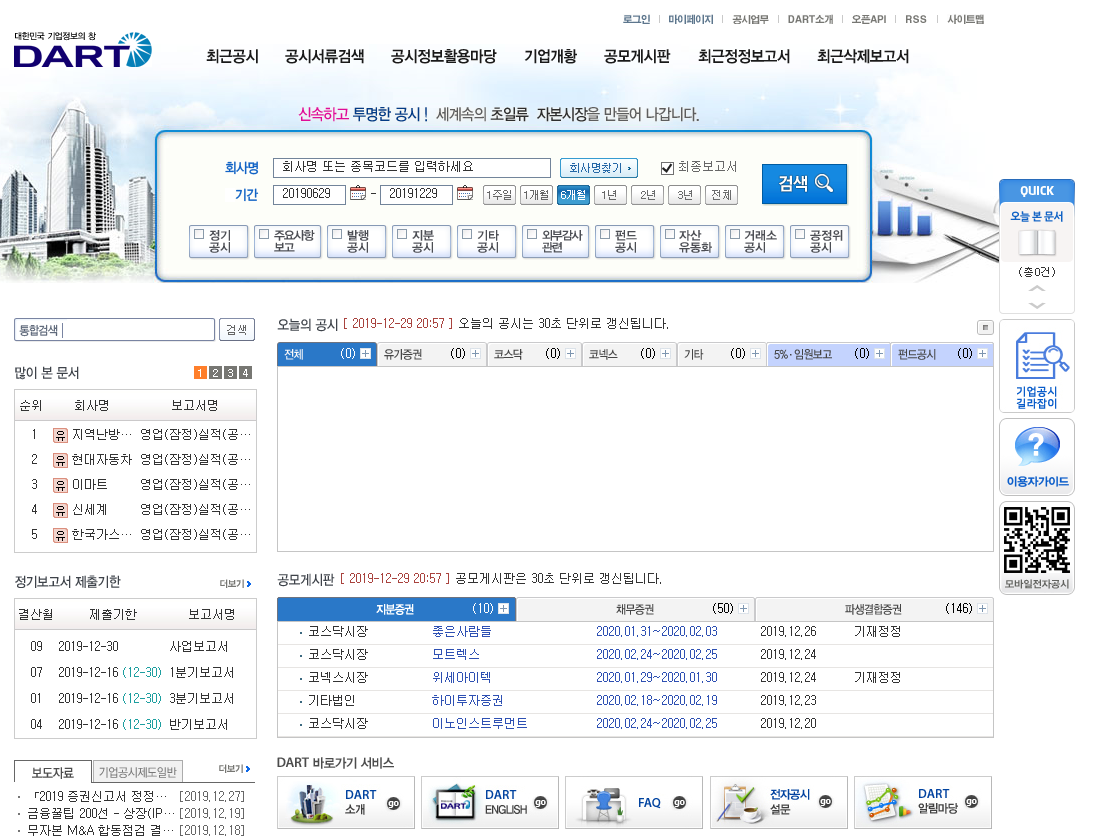Screen dimensions: 1103x840
Task: Check the 주요사항보고 checkbox
Action: [x=264, y=234]
